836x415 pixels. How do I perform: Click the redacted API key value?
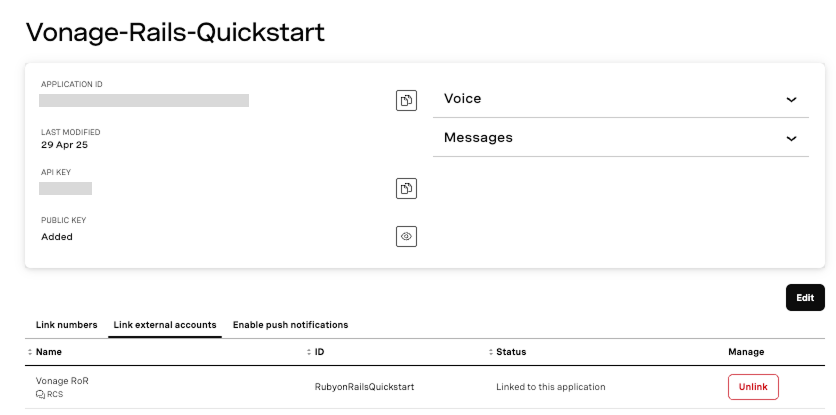click(x=66, y=188)
